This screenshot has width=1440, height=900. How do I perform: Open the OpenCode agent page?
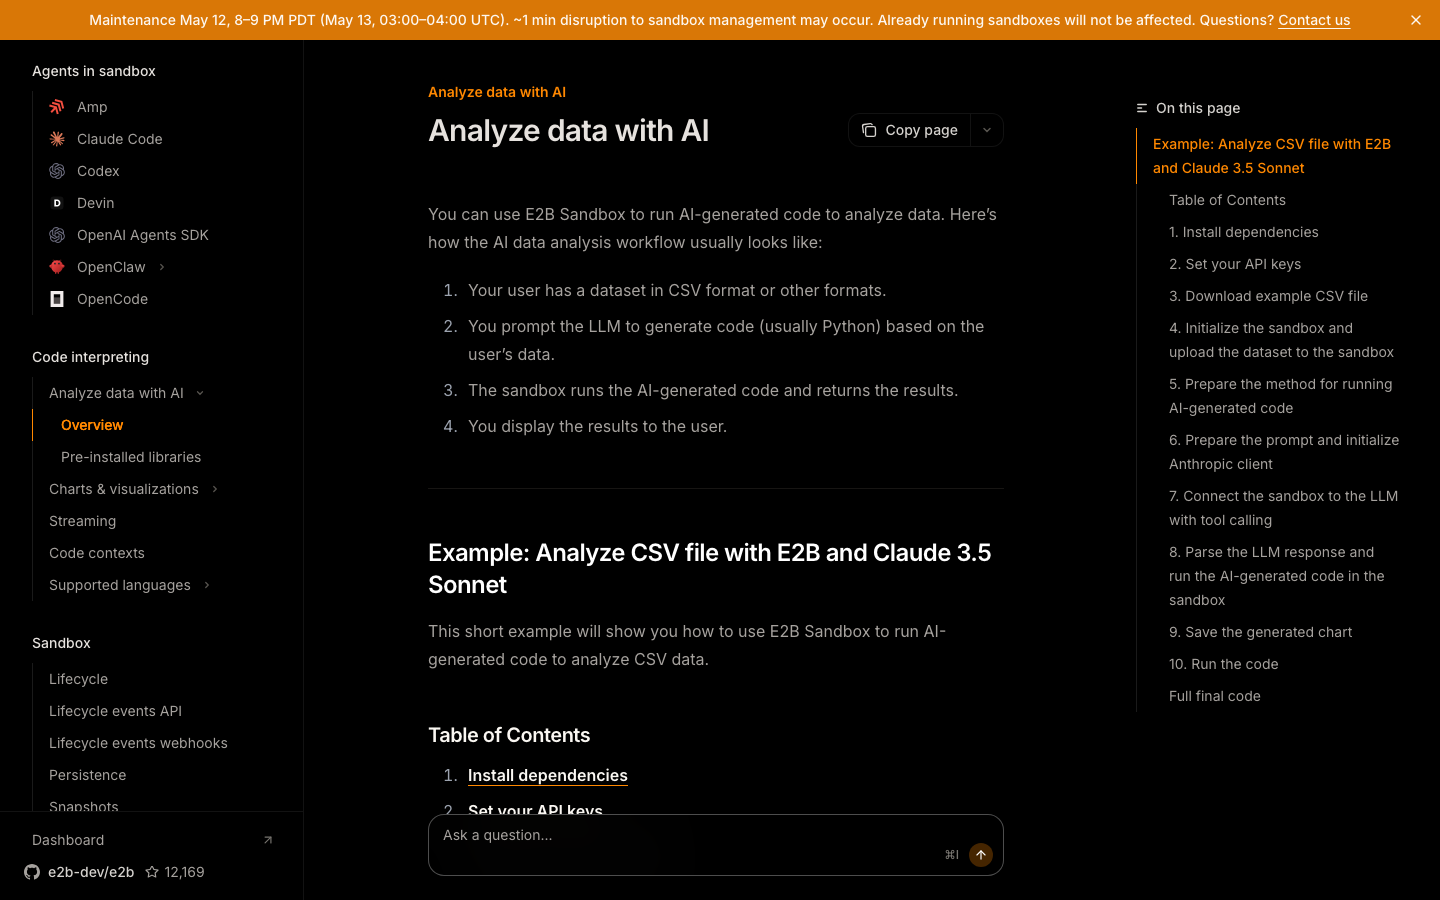coord(112,299)
